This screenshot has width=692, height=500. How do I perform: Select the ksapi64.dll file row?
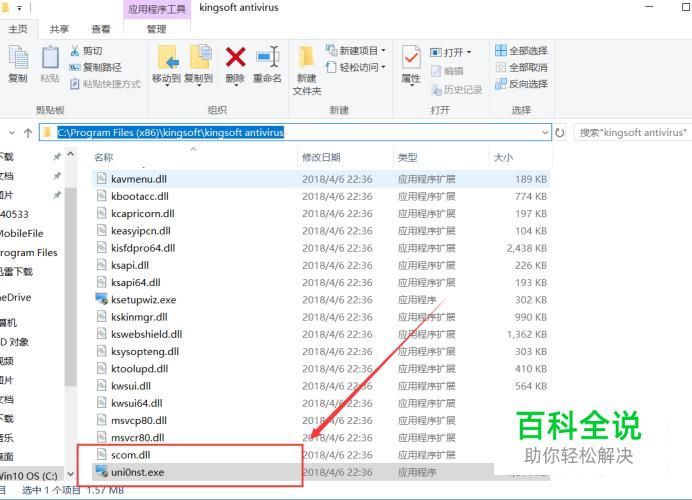322,282
